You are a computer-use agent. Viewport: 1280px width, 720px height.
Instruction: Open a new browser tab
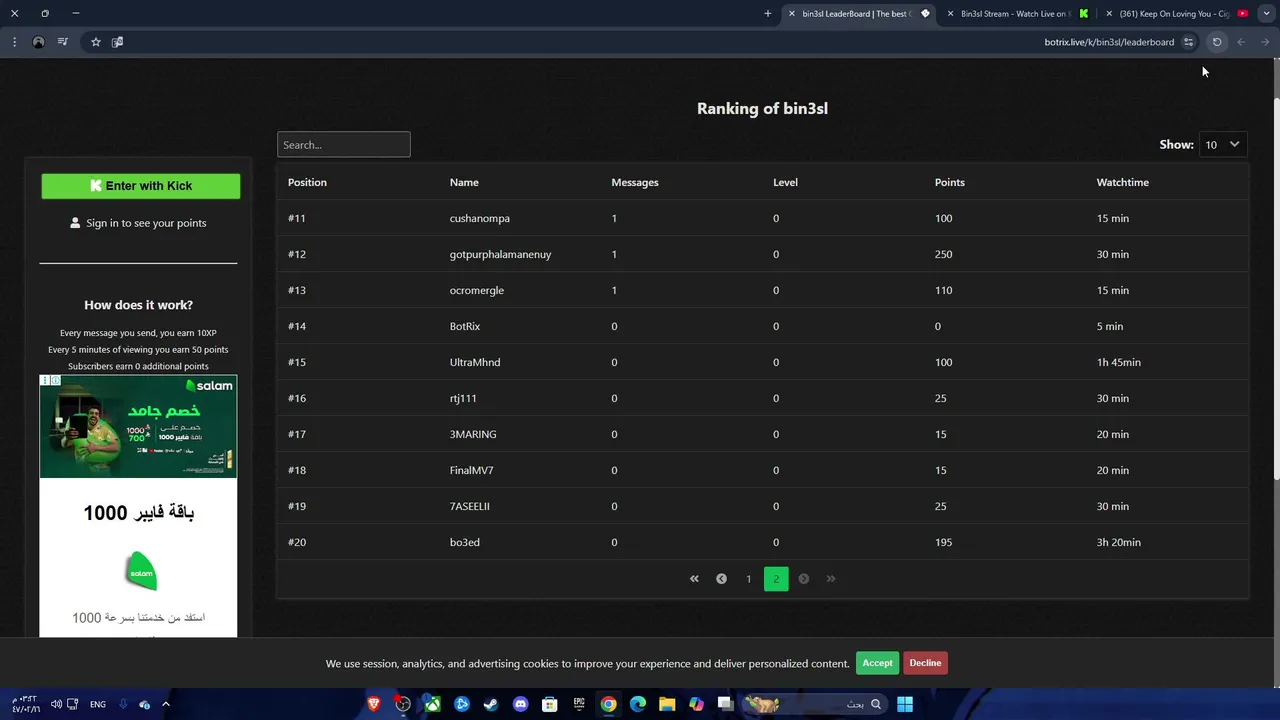[768, 13]
